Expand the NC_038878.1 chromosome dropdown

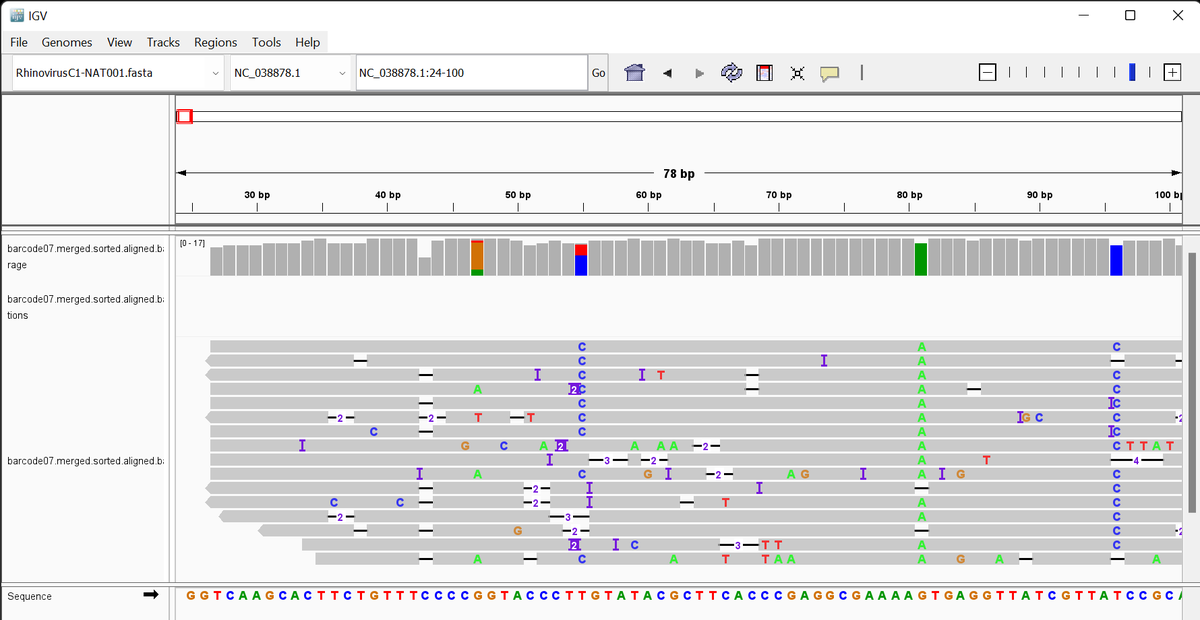tap(289, 73)
